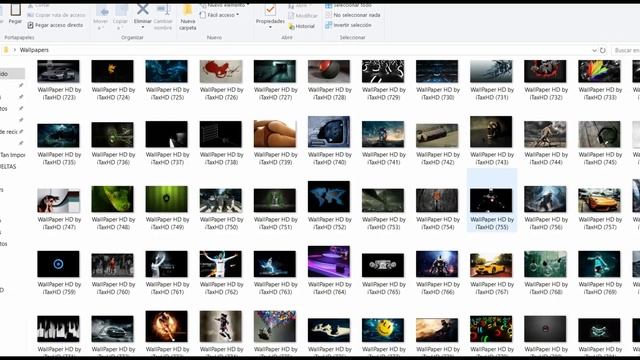Select WallPaper HD by iTaxHD (723)
The width and height of the screenshot is (640, 360).
pos(59,80)
